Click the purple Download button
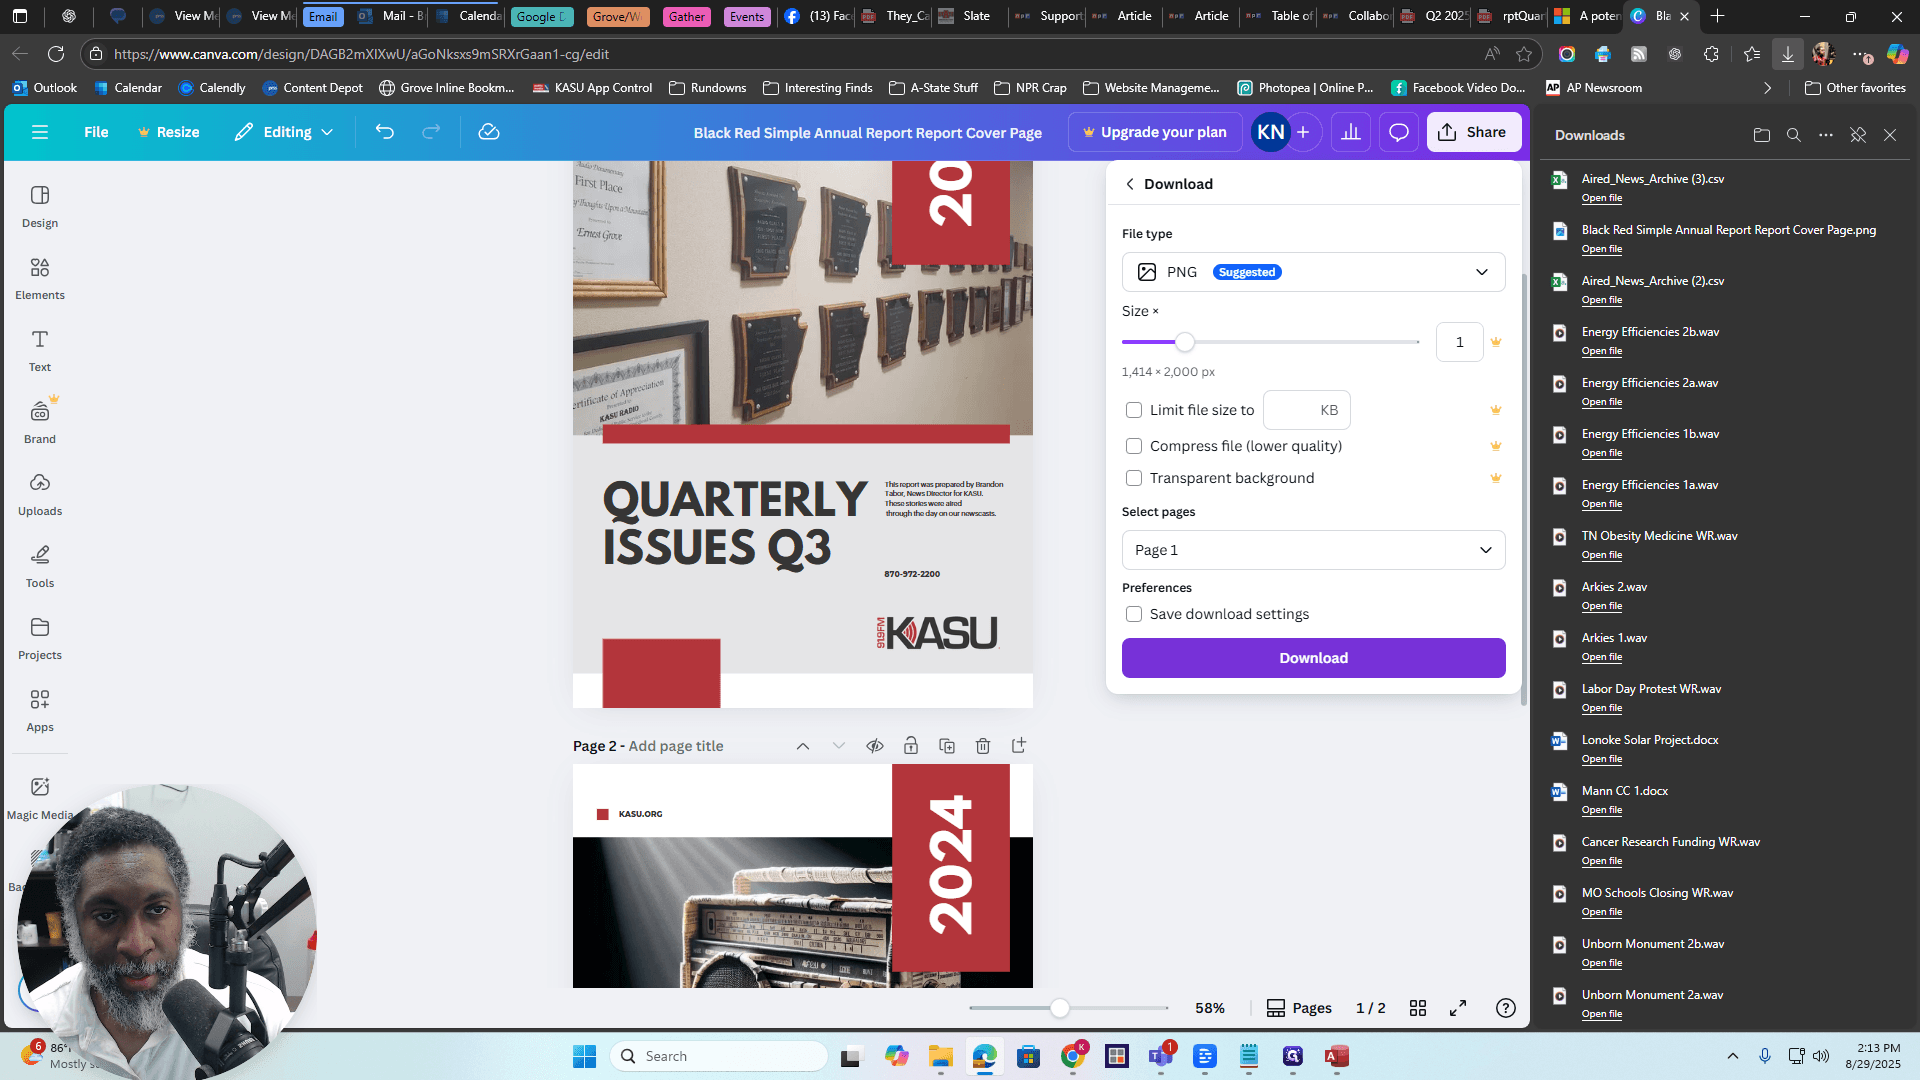This screenshot has height=1080, width=1920. (x=1313, y=658)
